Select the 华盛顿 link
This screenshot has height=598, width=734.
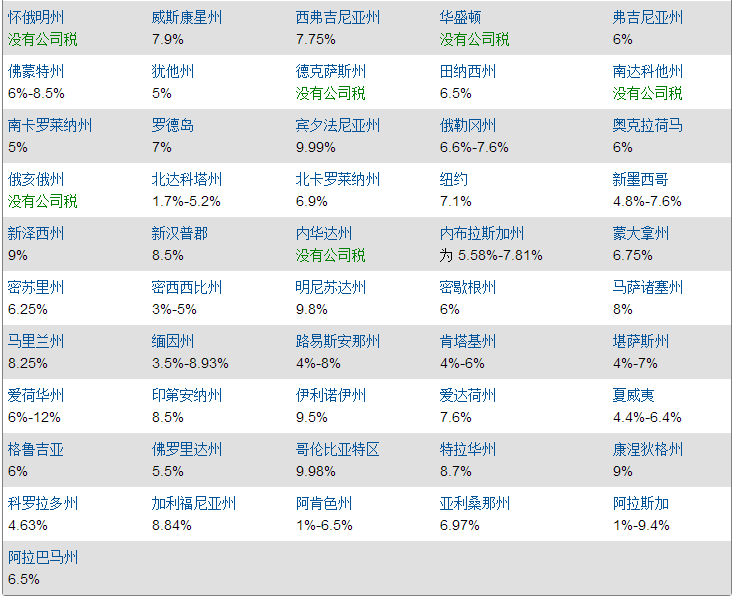click(461, 17)
